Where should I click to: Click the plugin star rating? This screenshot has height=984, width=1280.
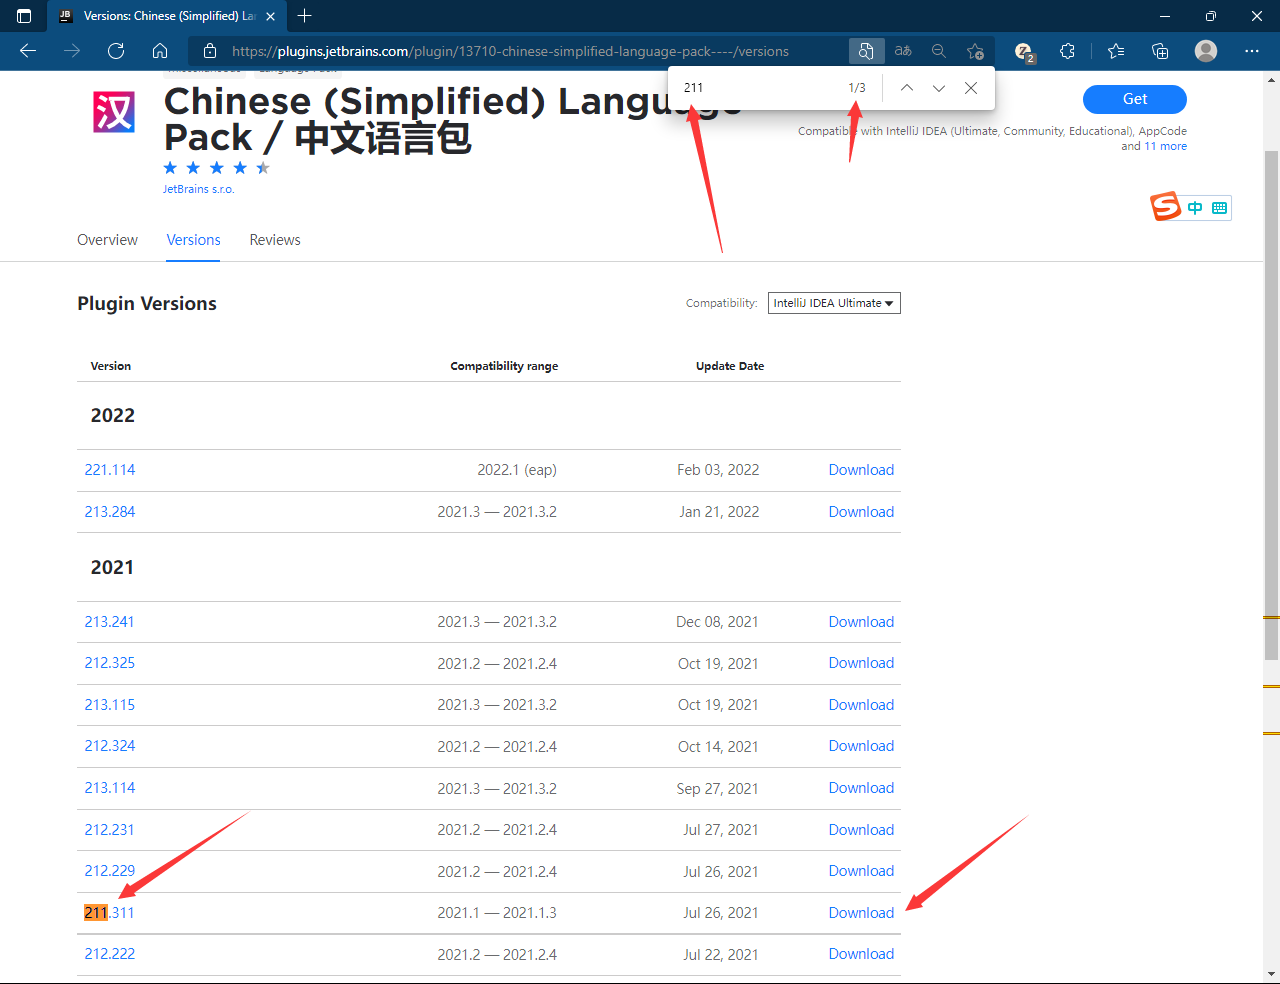(216, 168)
